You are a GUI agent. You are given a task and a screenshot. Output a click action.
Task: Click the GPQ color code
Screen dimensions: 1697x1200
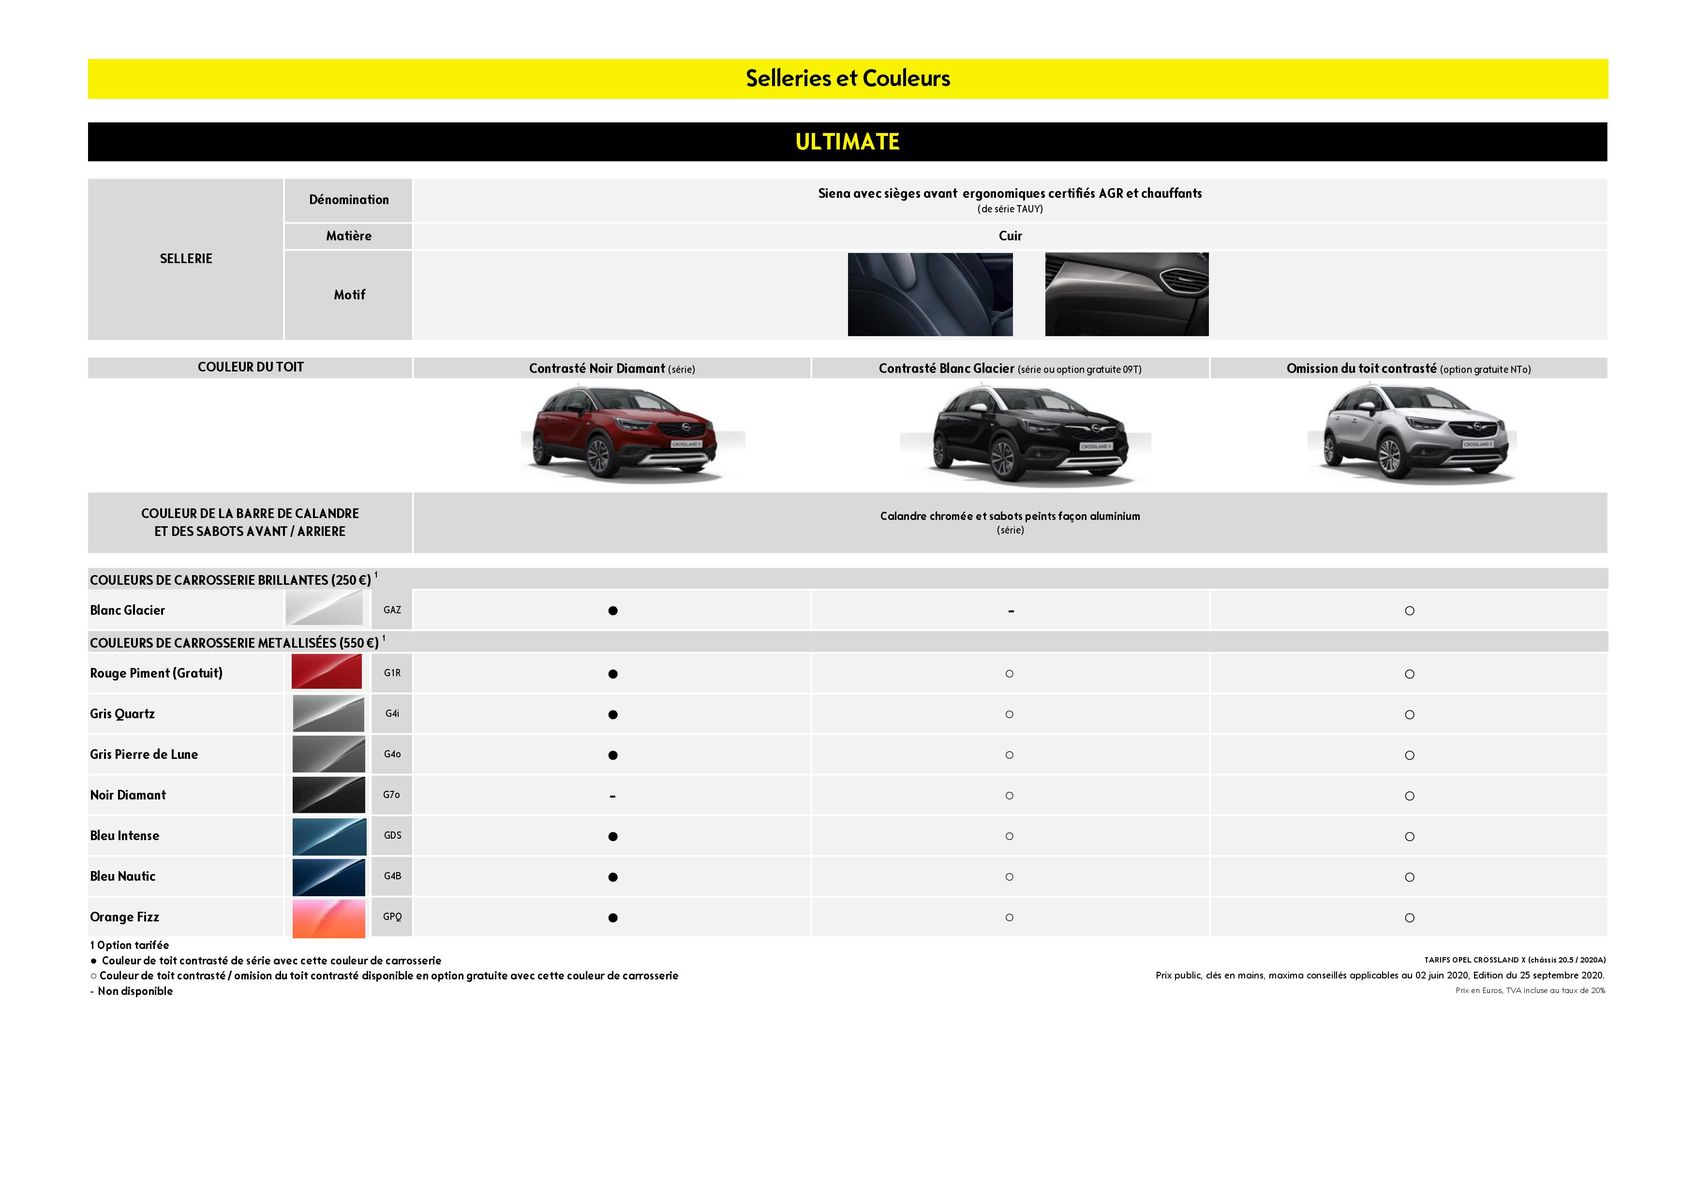coord(392,917)
